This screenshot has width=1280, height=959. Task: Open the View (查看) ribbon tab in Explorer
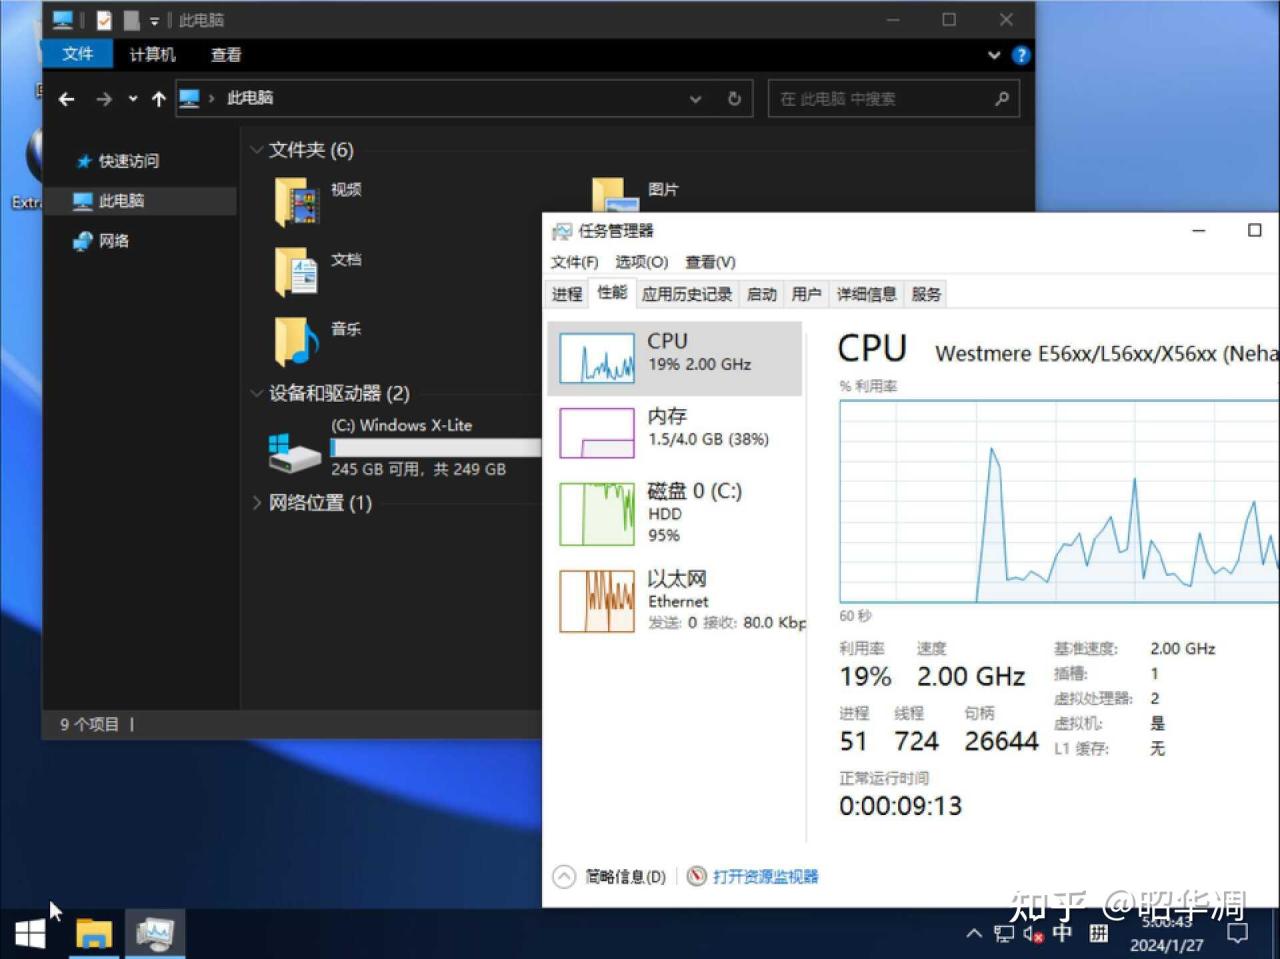point(226,55)
